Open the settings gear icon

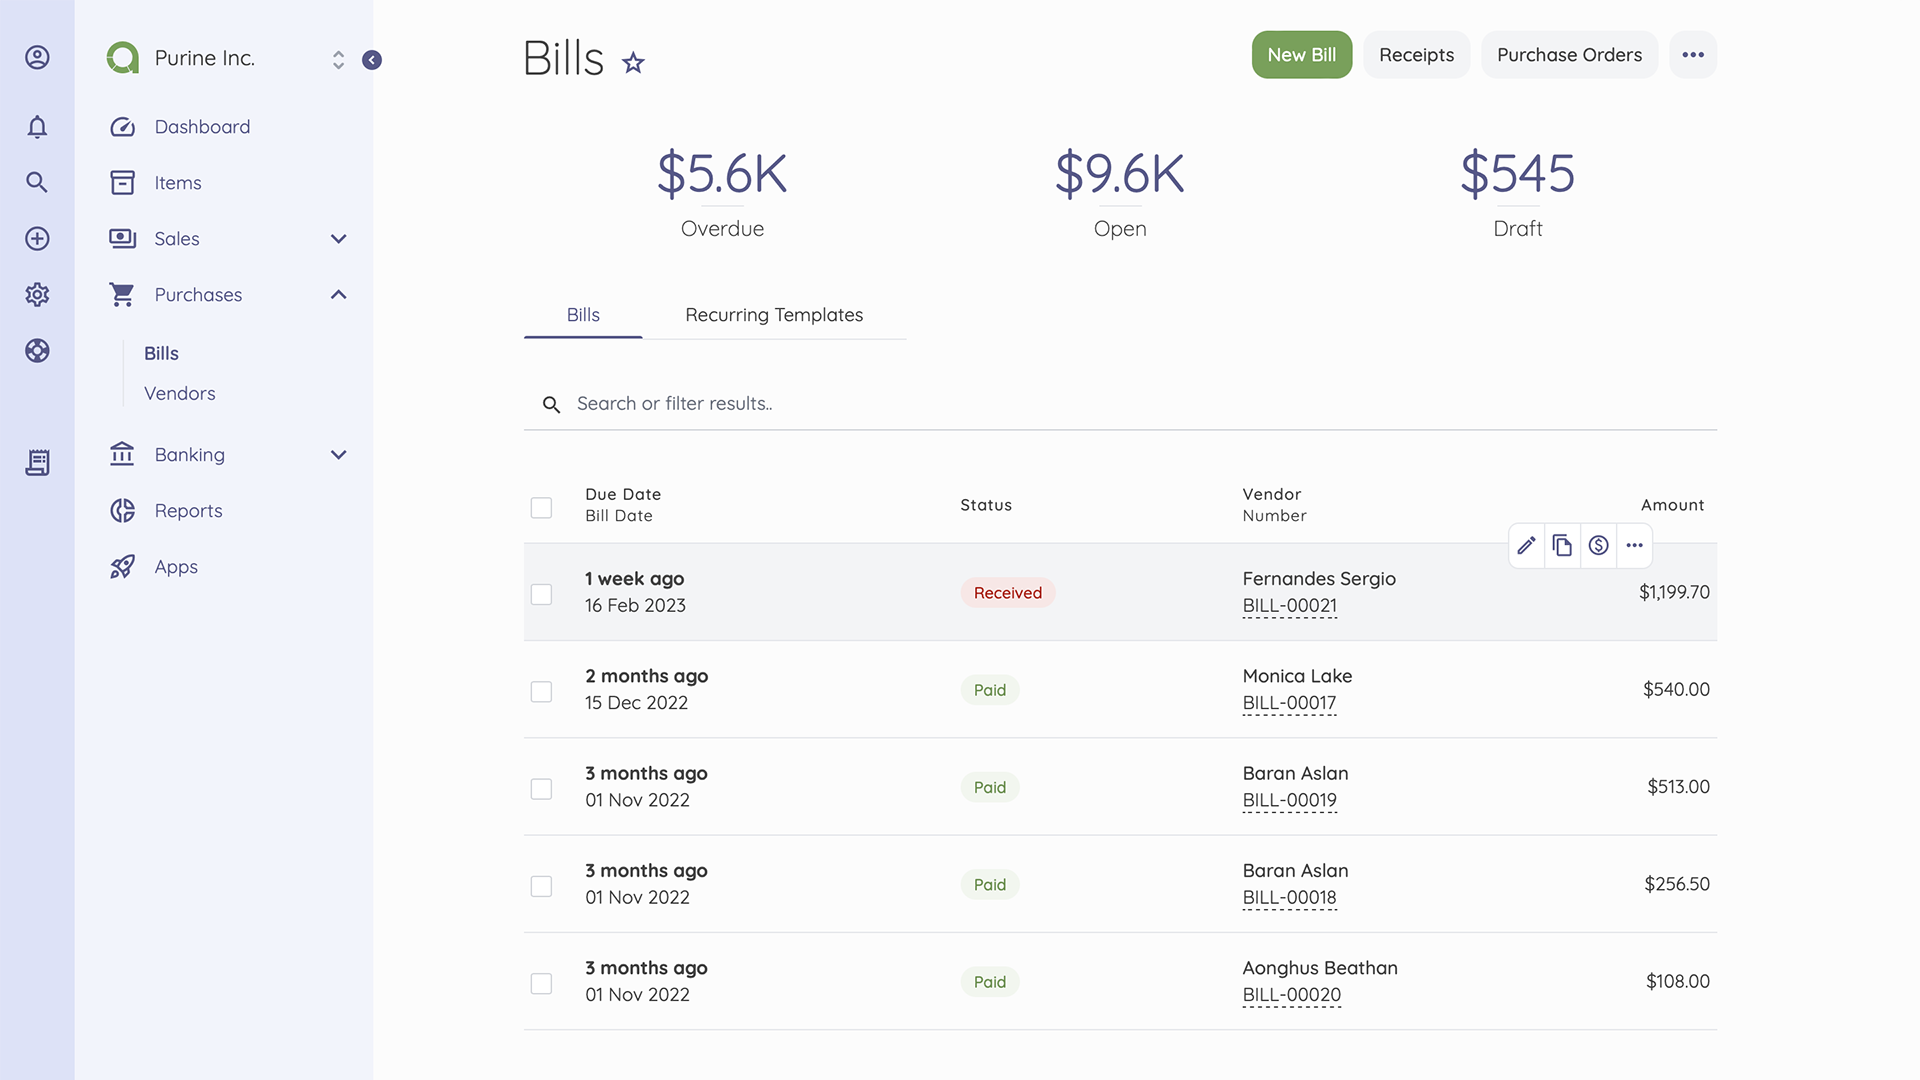tap(37, 294)
